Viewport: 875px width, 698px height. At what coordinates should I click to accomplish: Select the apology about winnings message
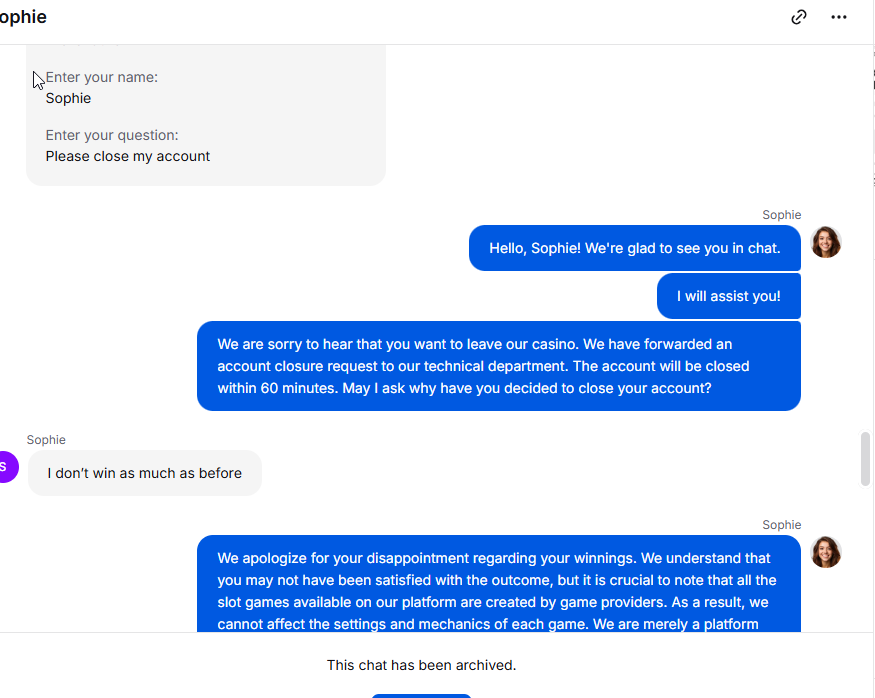(x=498, y=590)
